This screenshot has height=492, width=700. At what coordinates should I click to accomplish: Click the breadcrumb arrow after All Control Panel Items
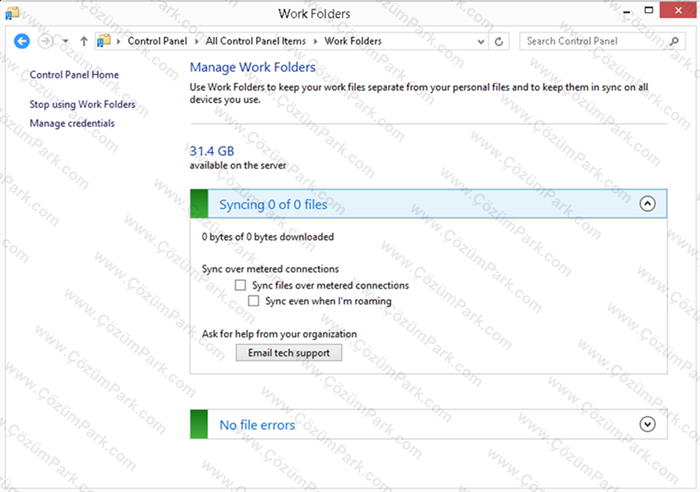[315, 42]
